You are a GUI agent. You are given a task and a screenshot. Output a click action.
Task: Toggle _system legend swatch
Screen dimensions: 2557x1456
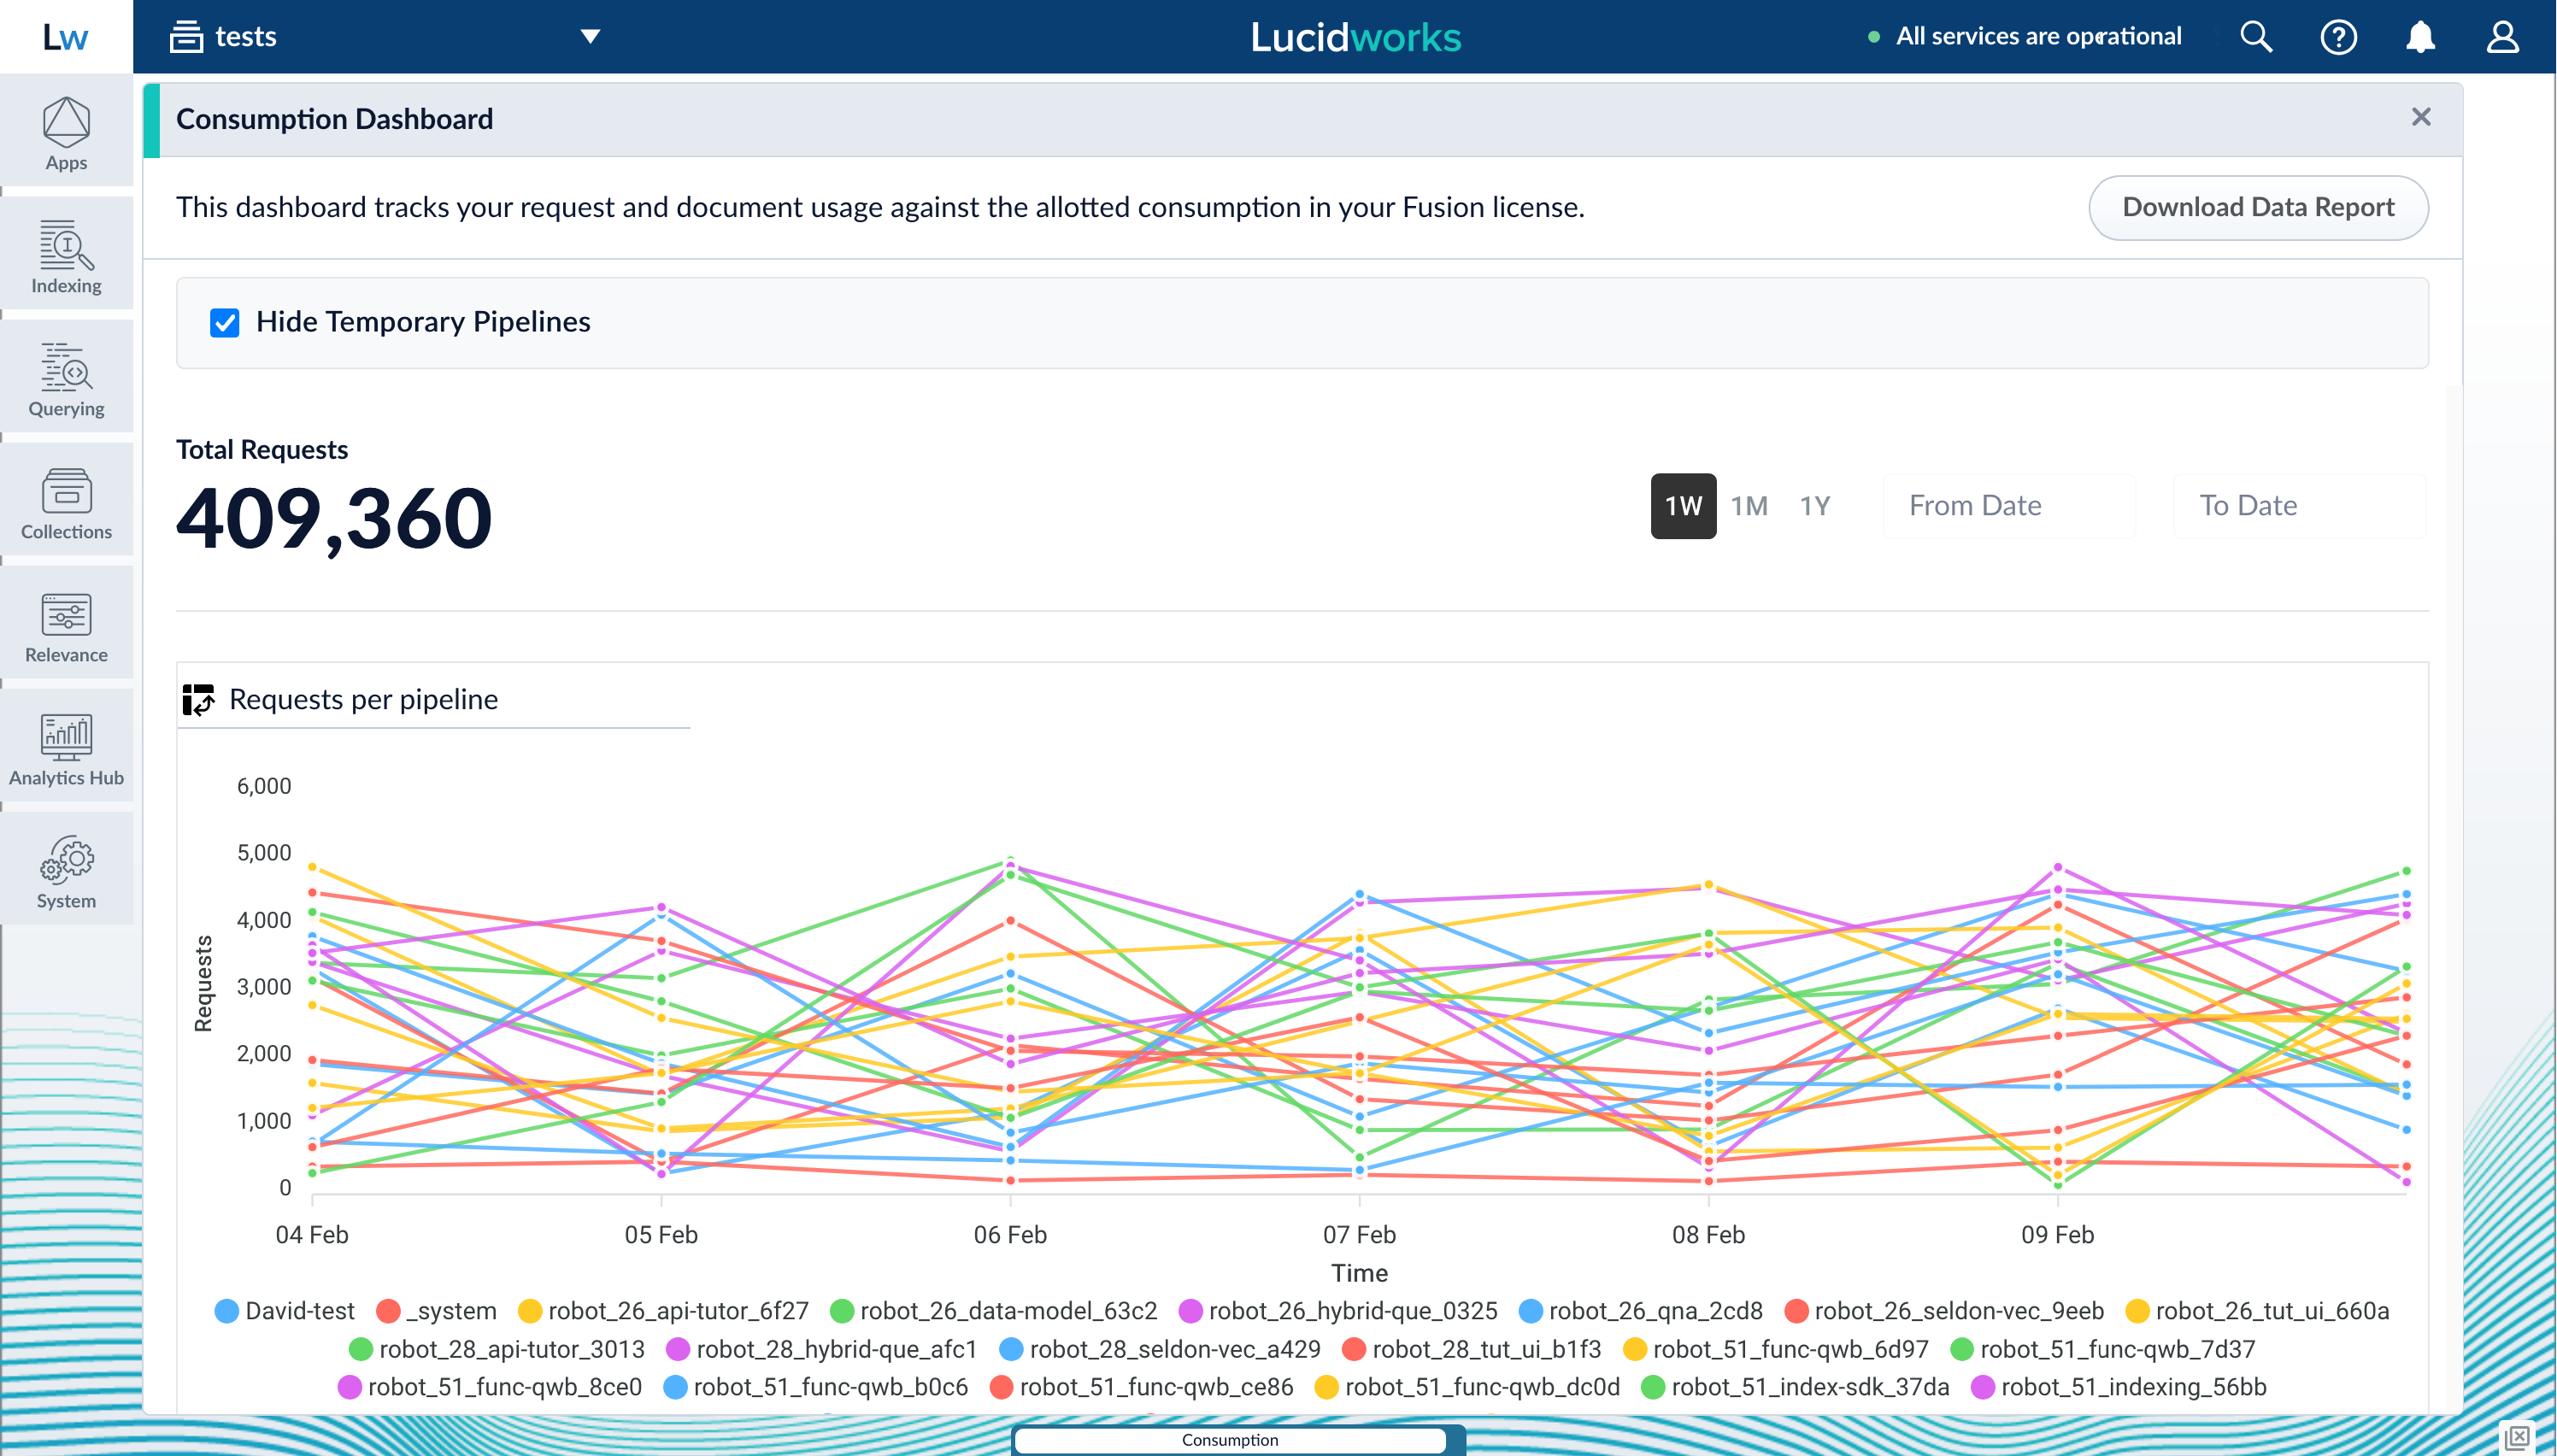coord(388,1311)
